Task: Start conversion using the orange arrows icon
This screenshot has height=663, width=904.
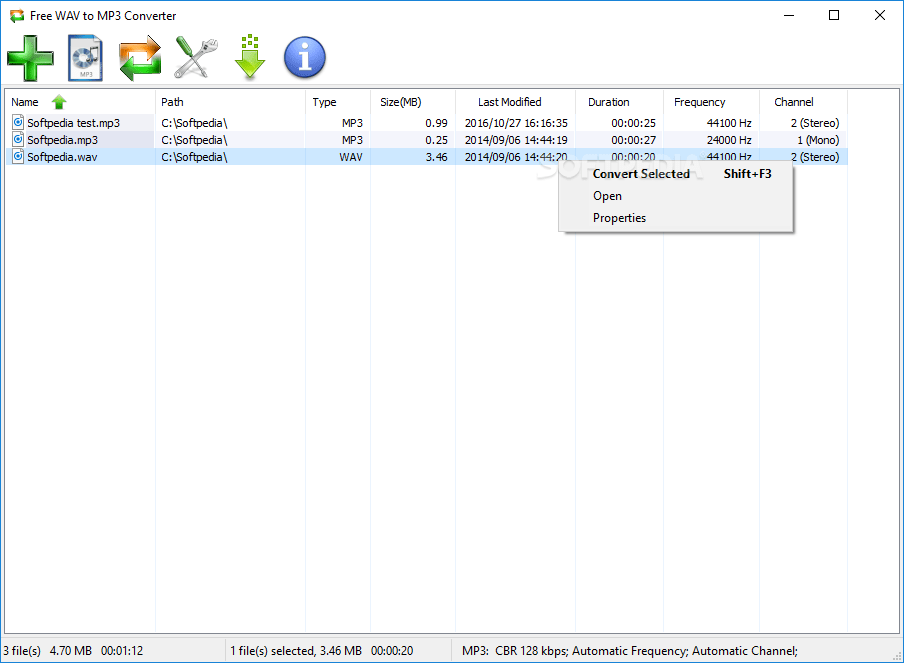Action: coord(140,57)
